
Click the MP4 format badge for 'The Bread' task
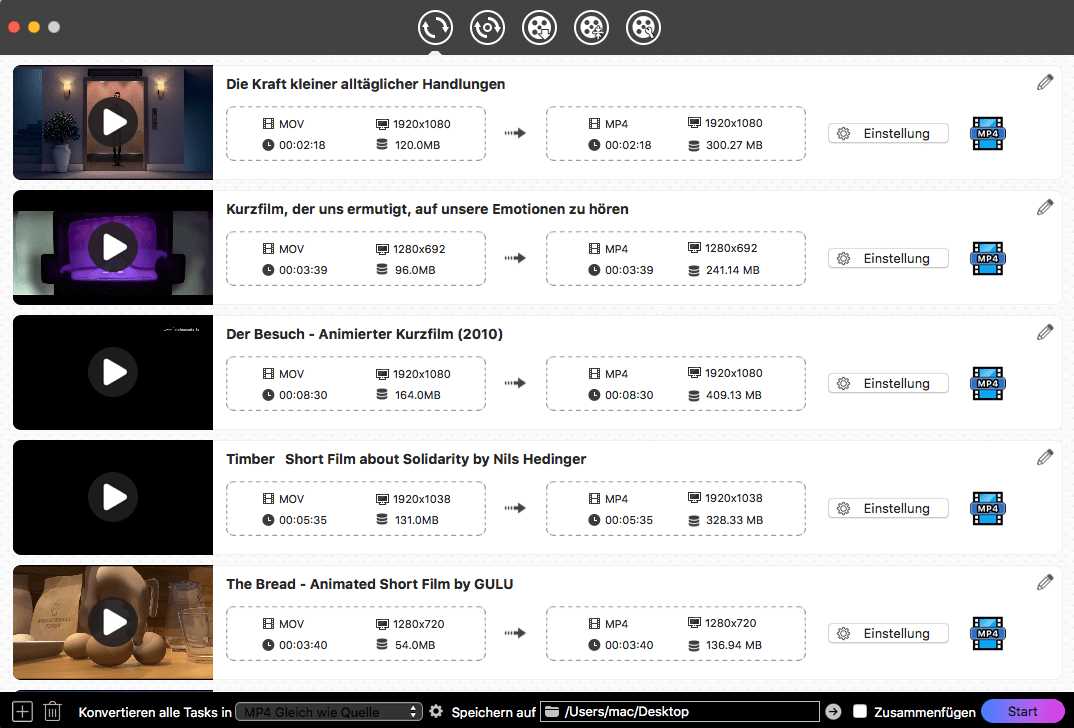pos(987,633)
